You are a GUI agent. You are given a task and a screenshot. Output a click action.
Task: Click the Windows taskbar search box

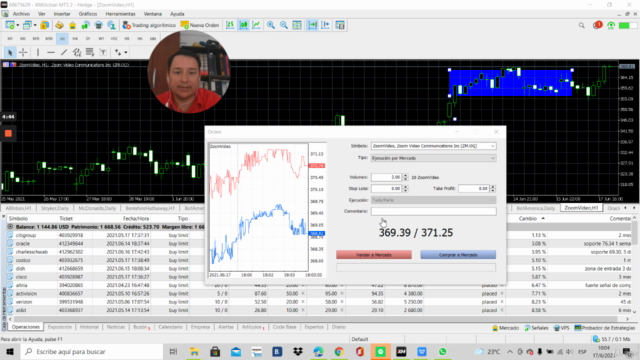(x=91, y=351)
